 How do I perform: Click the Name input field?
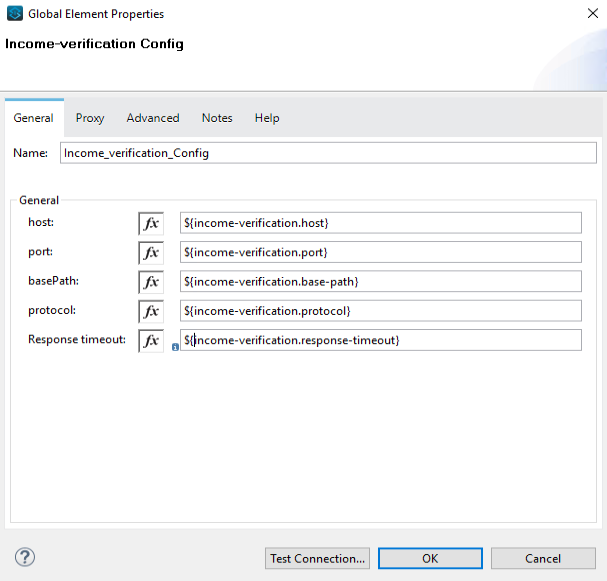pos(328,153)
